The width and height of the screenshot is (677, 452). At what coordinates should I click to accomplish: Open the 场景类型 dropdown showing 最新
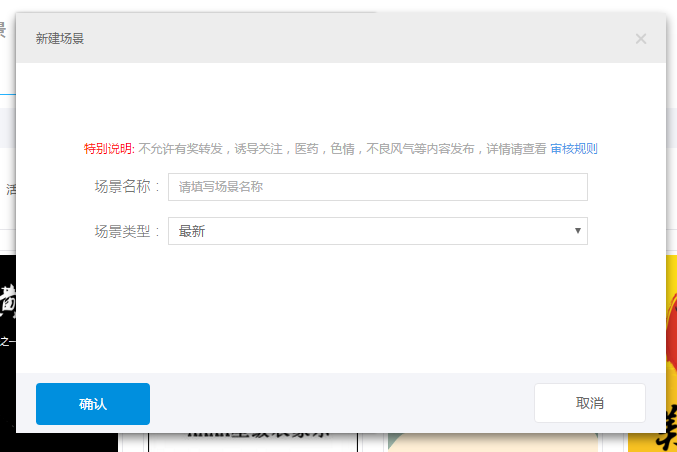(x=370, y=231)
